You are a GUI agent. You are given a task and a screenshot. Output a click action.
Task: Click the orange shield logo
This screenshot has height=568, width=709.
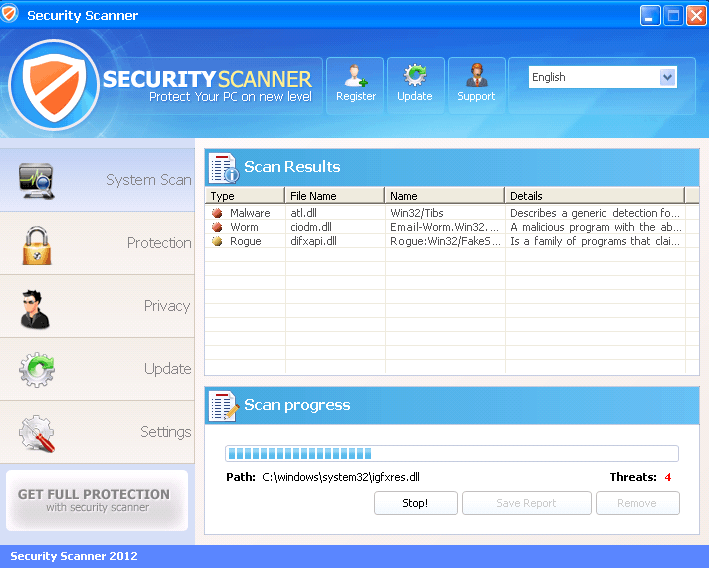(x=55, y=84)
